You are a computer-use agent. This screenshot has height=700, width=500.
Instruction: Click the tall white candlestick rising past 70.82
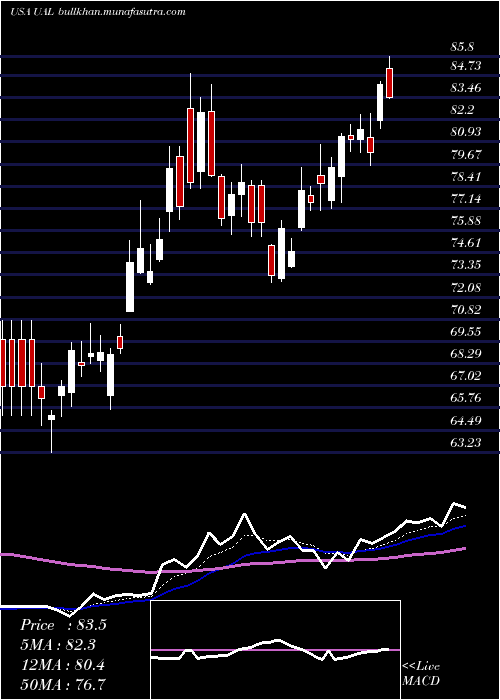(x=130, y=287)
